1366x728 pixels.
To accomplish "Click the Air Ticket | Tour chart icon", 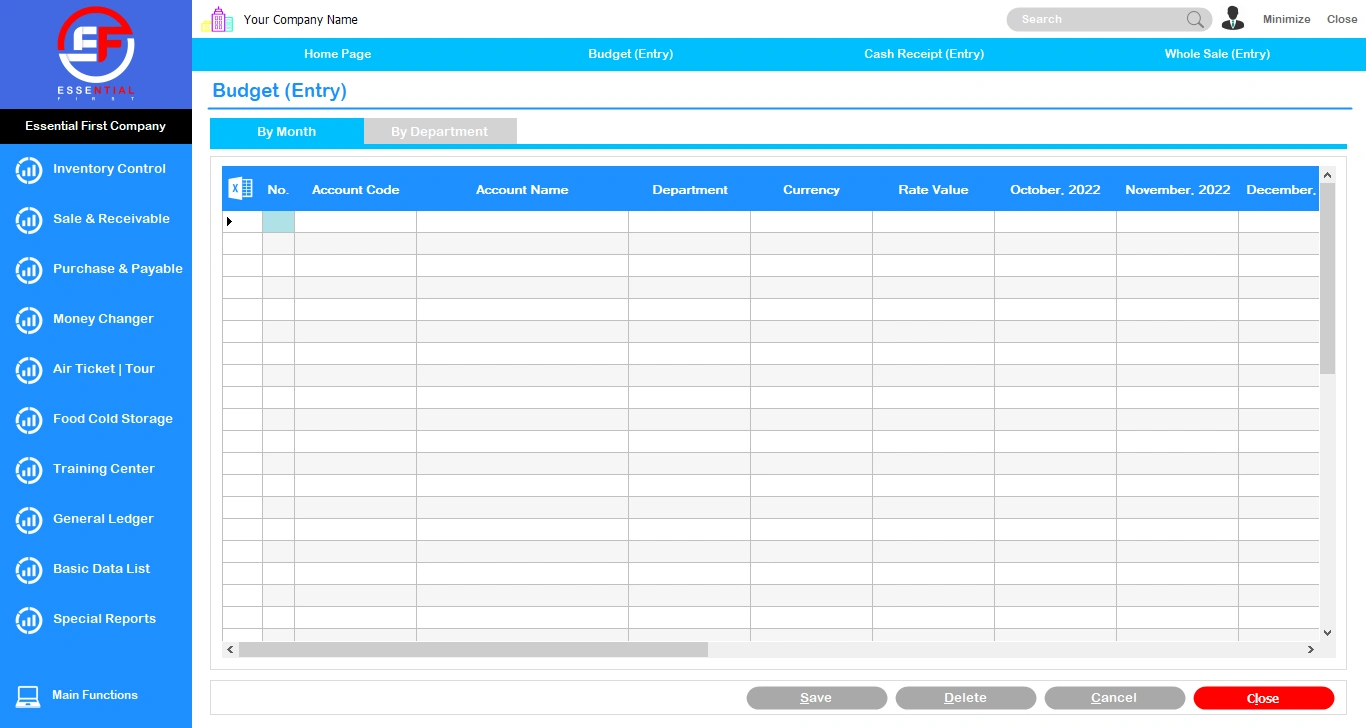I will [x=29, y=370].
